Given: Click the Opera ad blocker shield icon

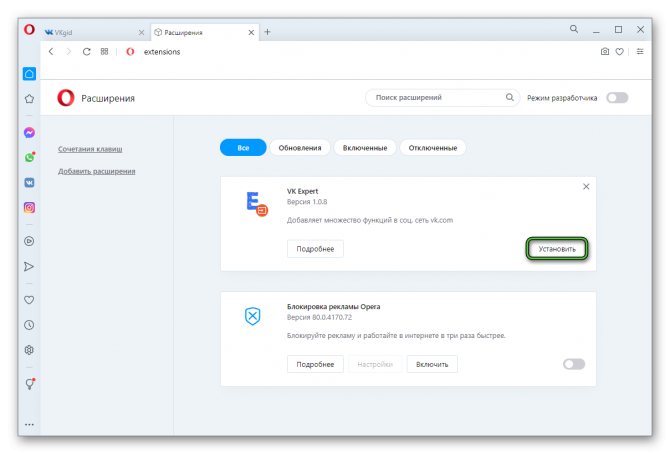Looking at the screenshot, I should (253, 316).
